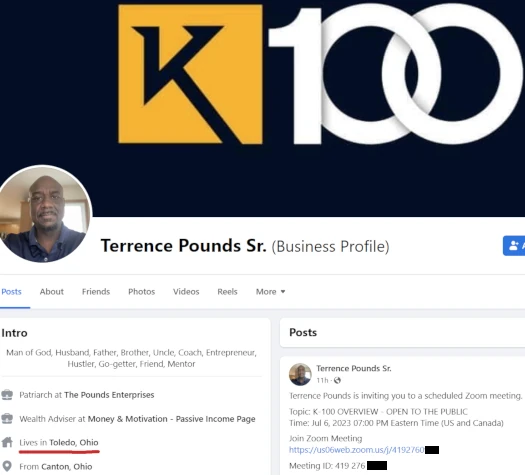The width and height of the screenshot is (525, 475).
Task: Open the round profile picture
Action: click(43, 214)
